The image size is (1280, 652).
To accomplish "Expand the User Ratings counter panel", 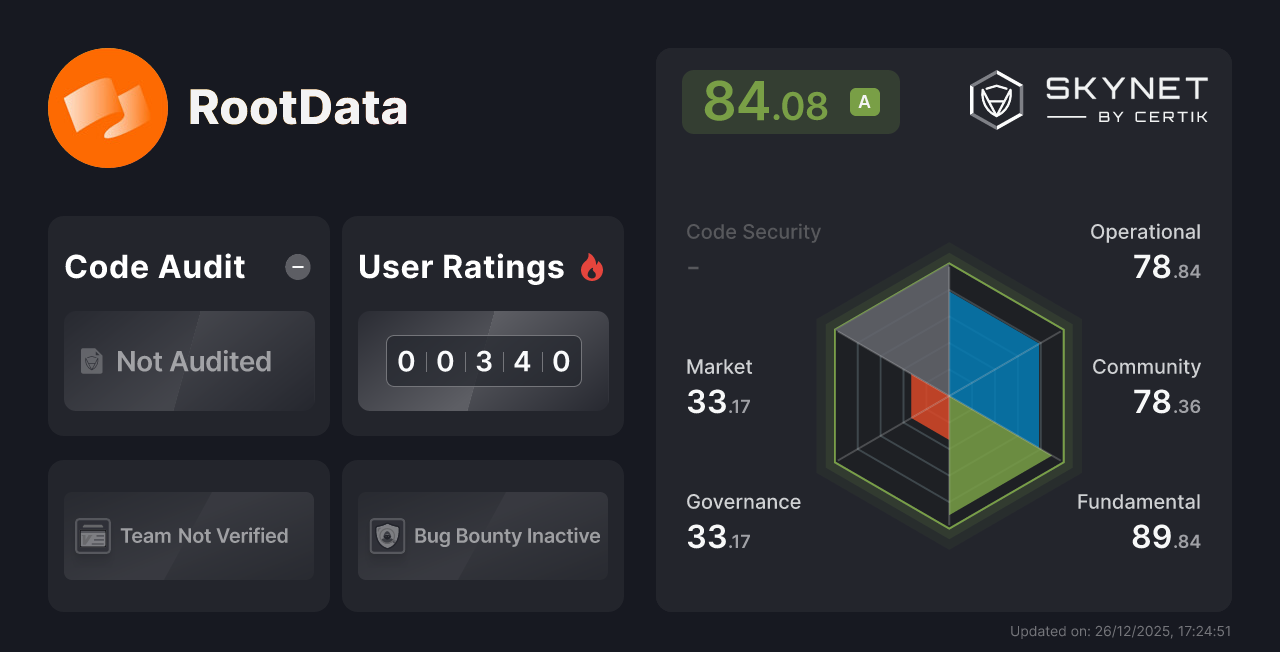I will (x=483, y=361).
